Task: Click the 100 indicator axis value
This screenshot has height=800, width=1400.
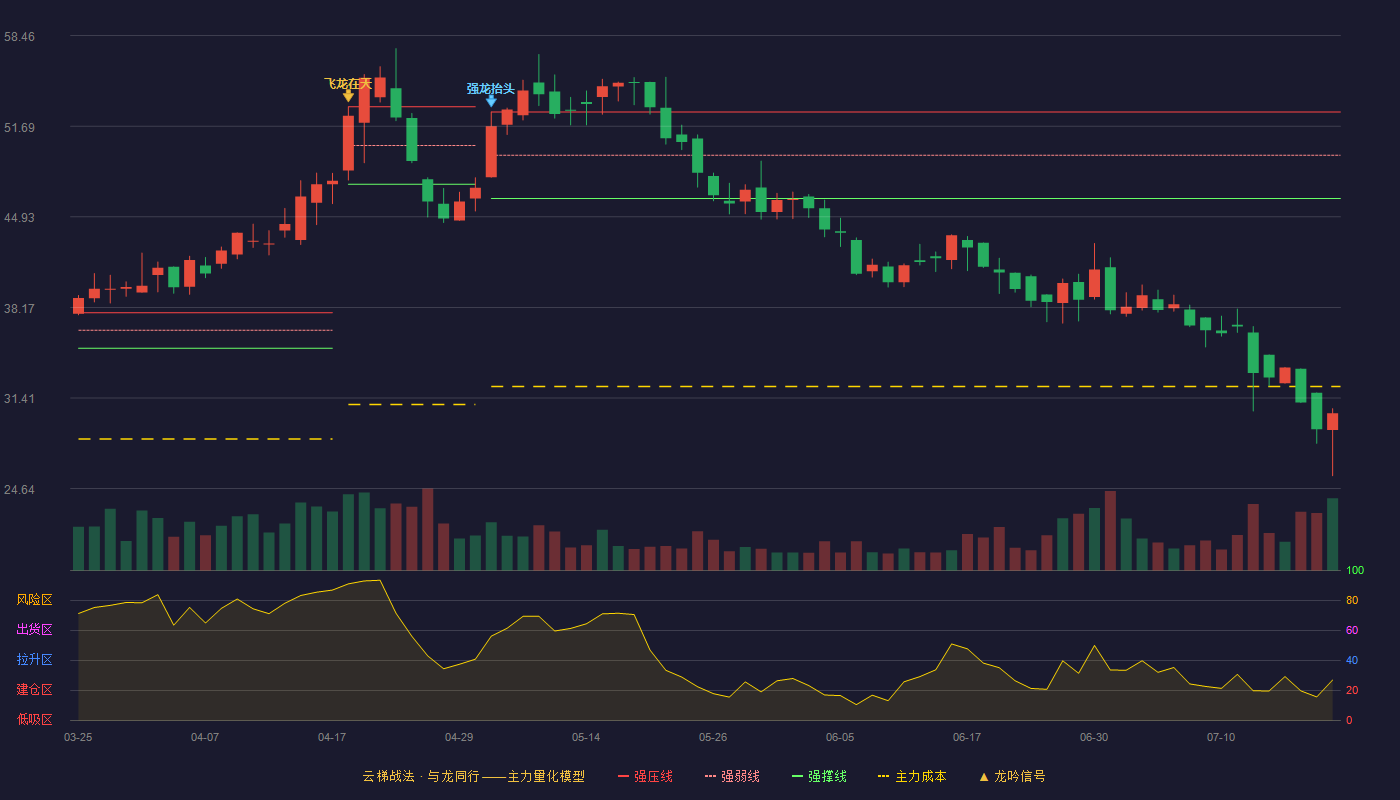Action: [1355, 571]
